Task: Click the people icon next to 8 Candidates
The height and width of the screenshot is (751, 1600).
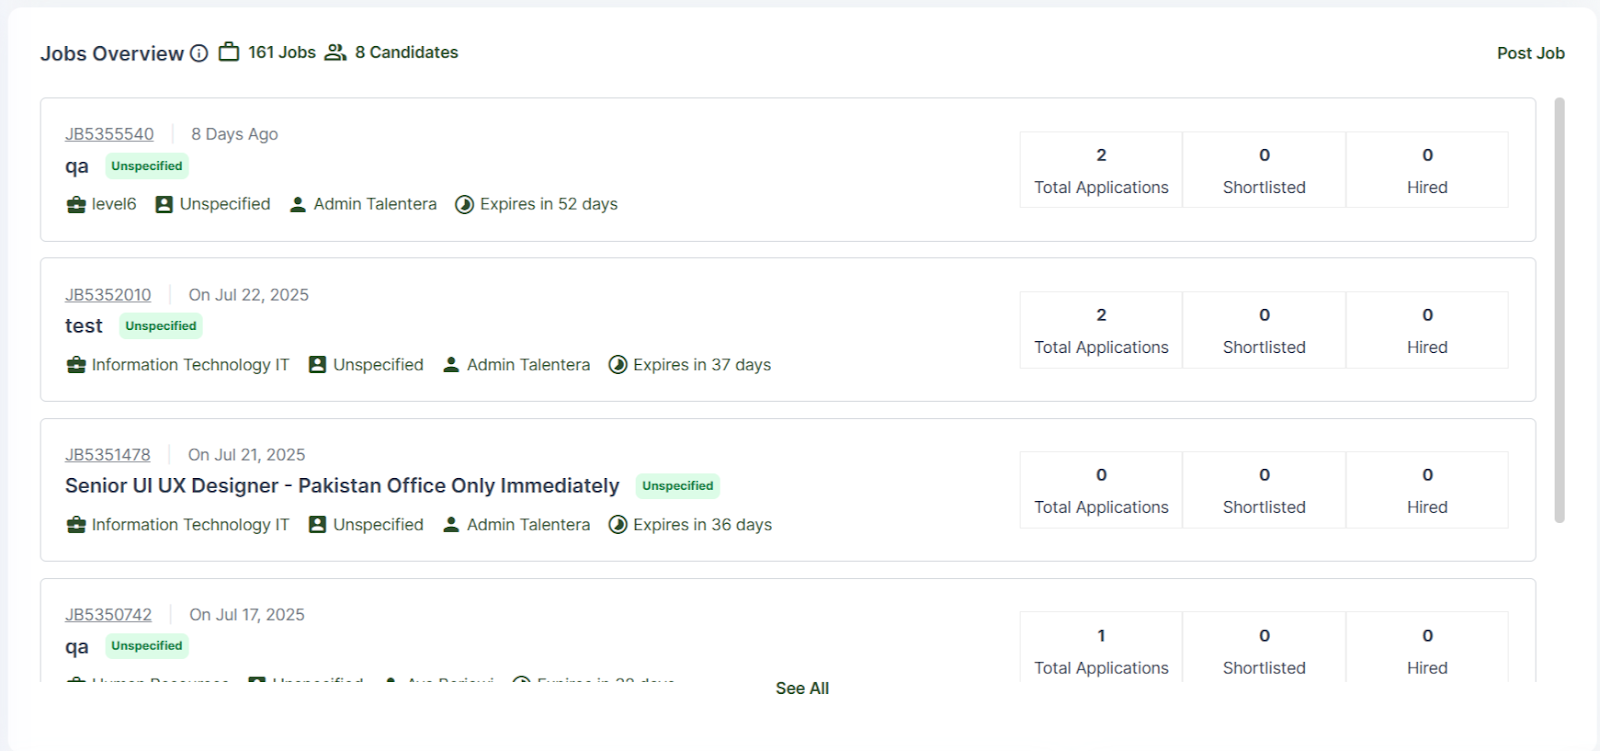Action: [336, 52]
